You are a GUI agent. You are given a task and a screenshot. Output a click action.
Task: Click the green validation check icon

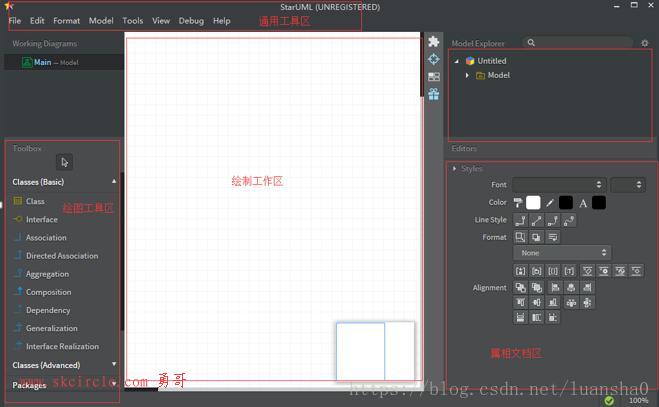pyautogui.click(x=609, y=400)
